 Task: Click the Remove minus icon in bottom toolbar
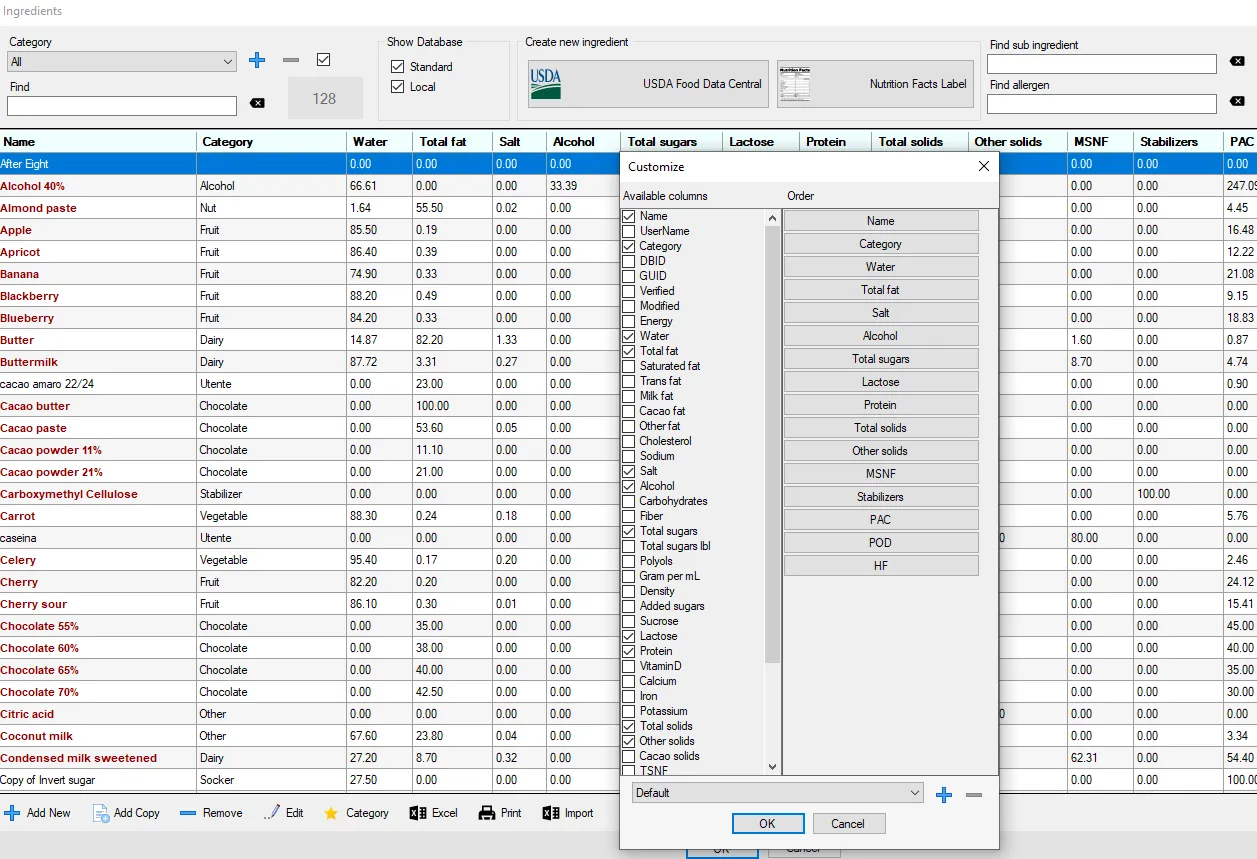click(188, 813)
